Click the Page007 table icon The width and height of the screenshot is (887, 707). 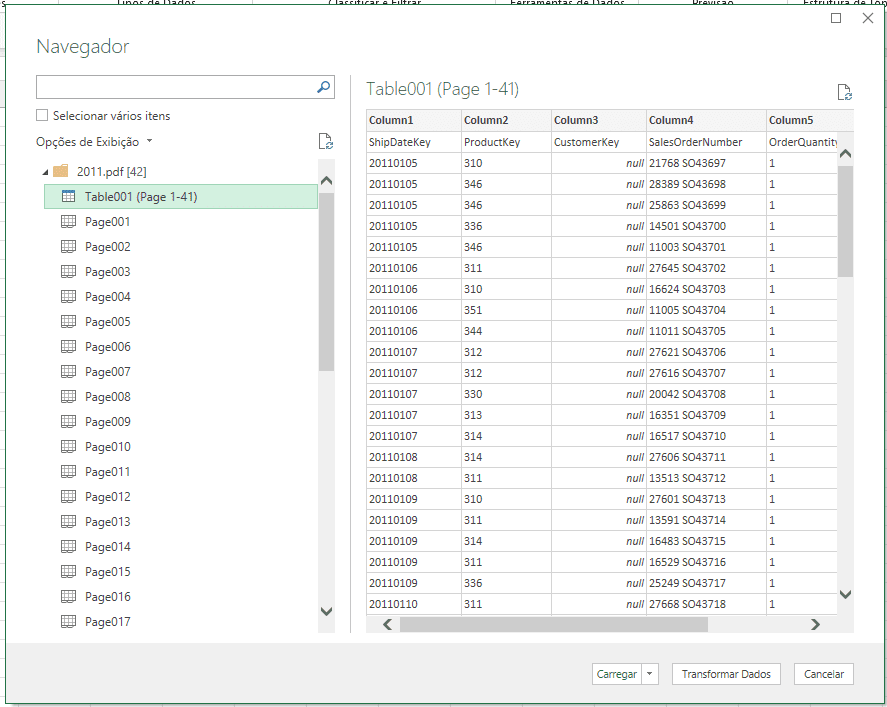(x=68, y=372)
